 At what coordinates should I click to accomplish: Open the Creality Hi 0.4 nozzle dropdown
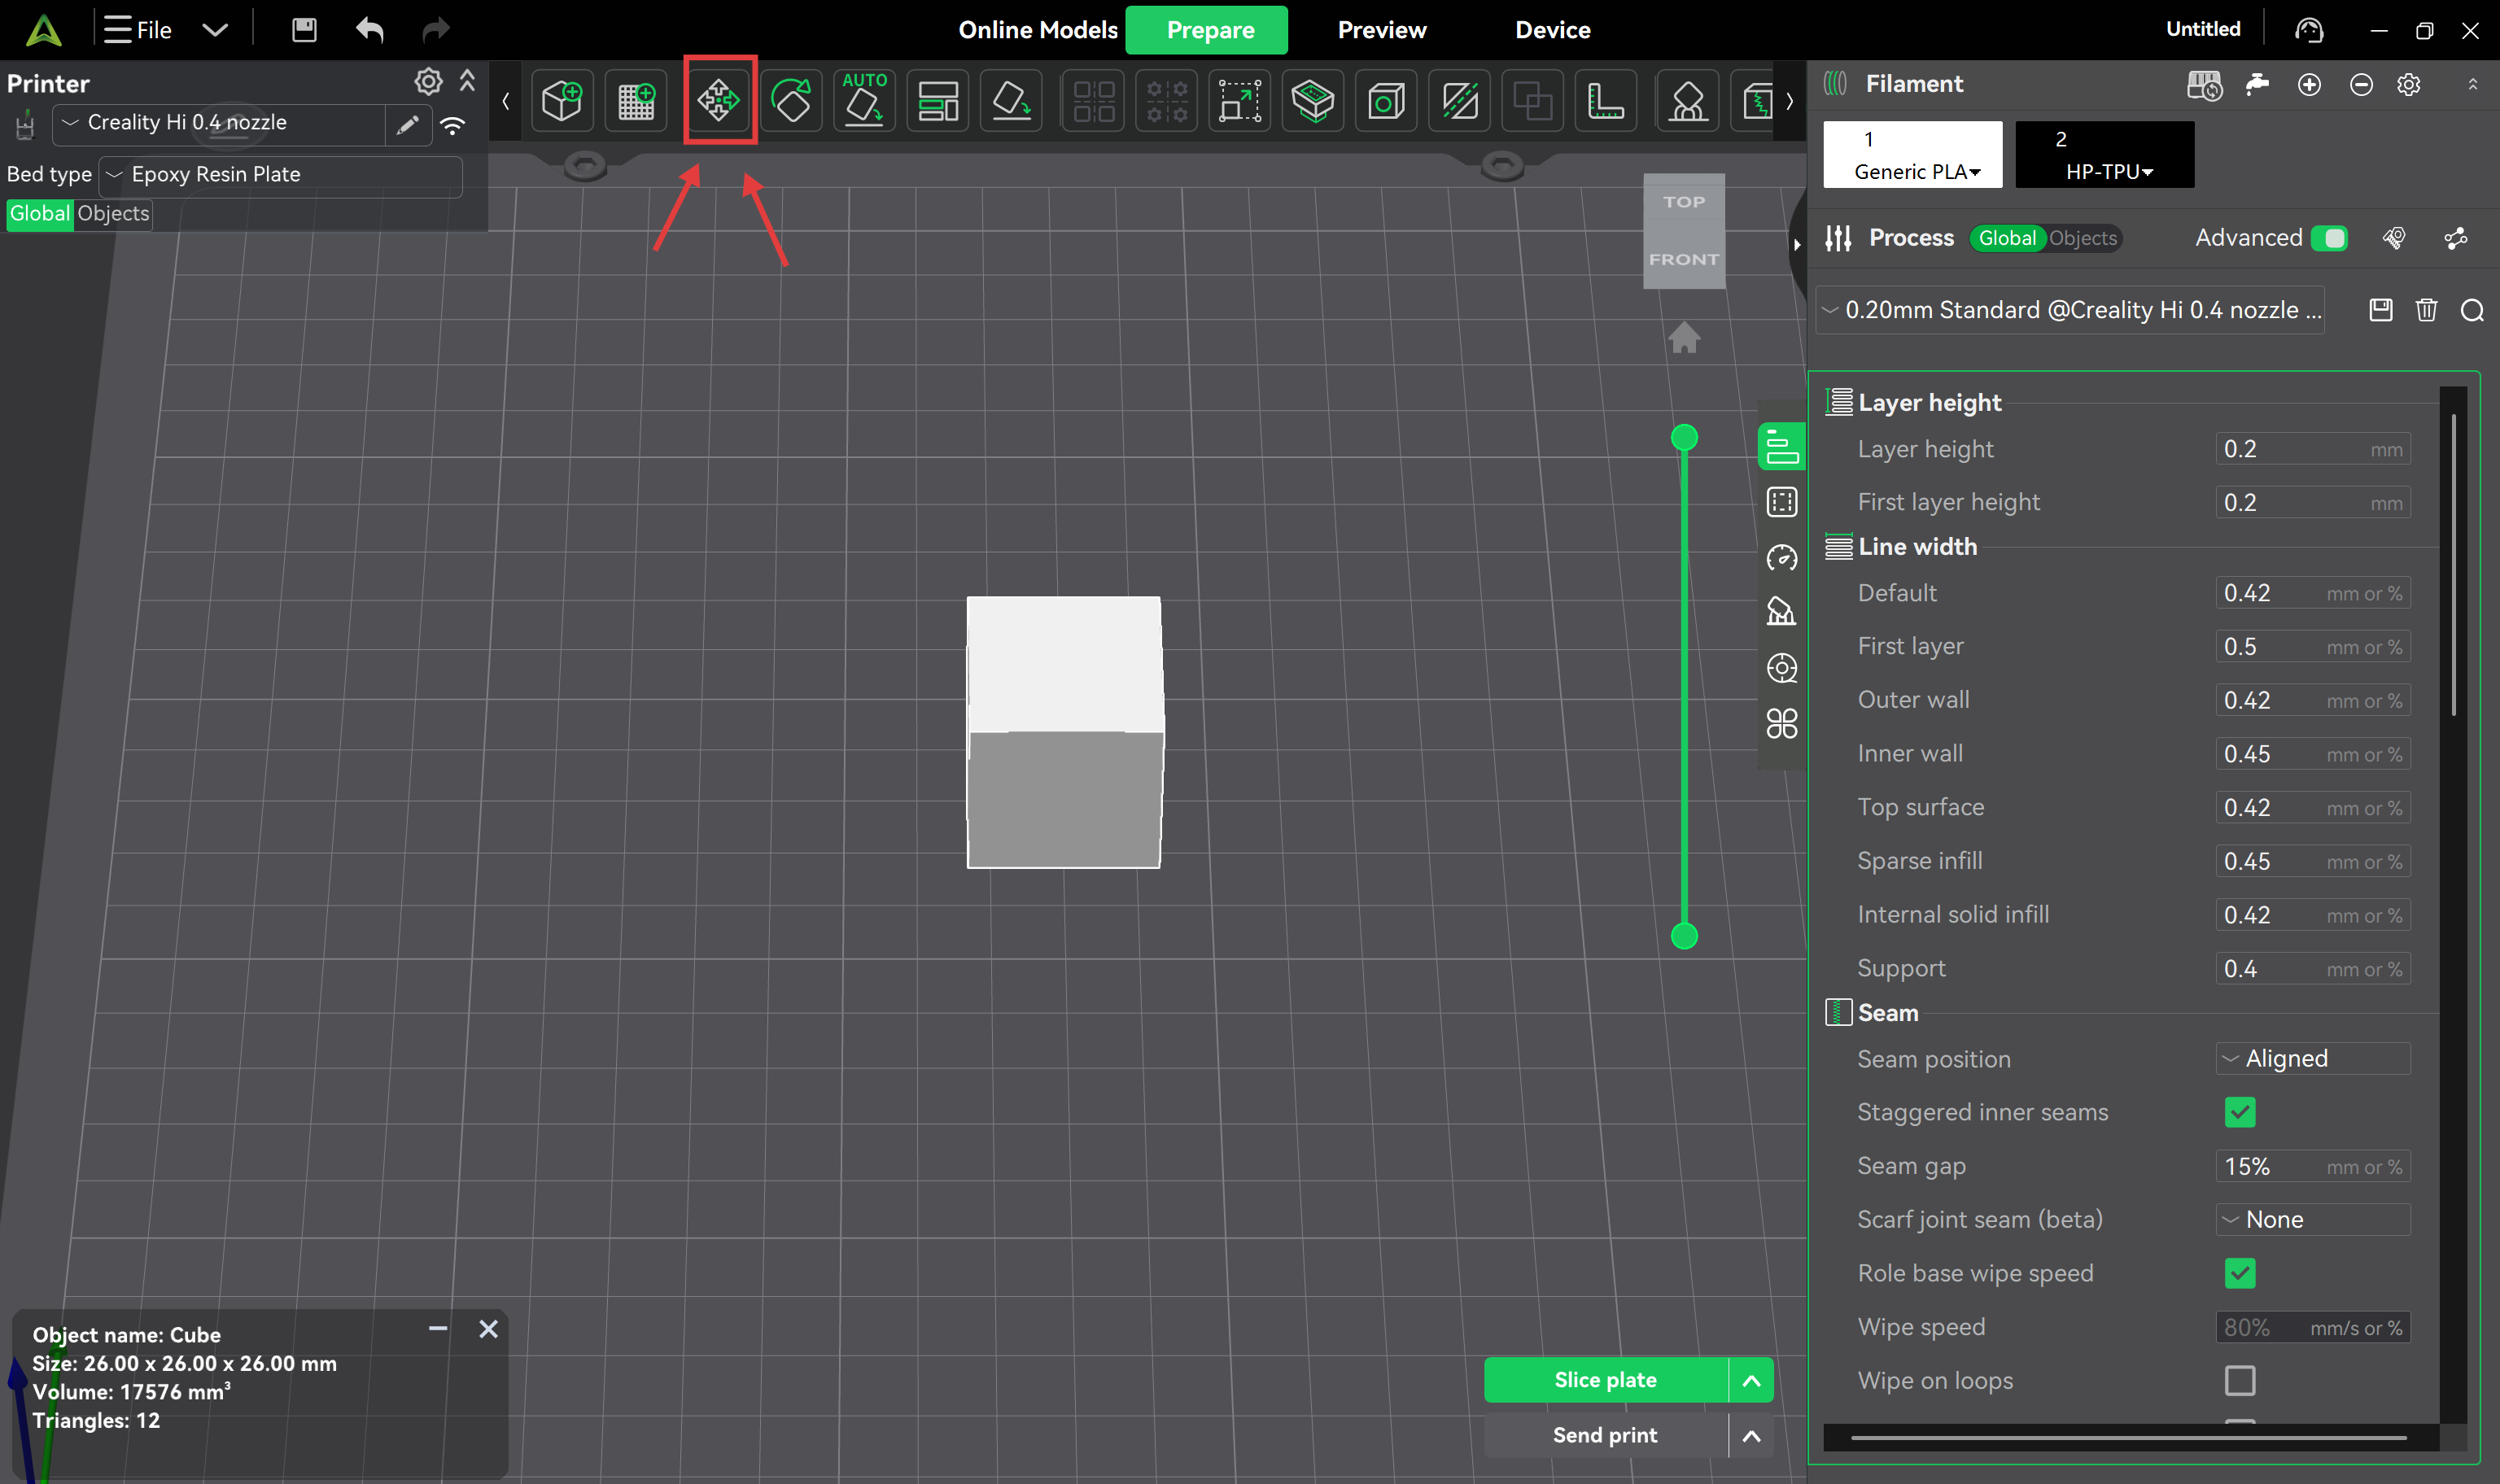[x=220, y=124]
